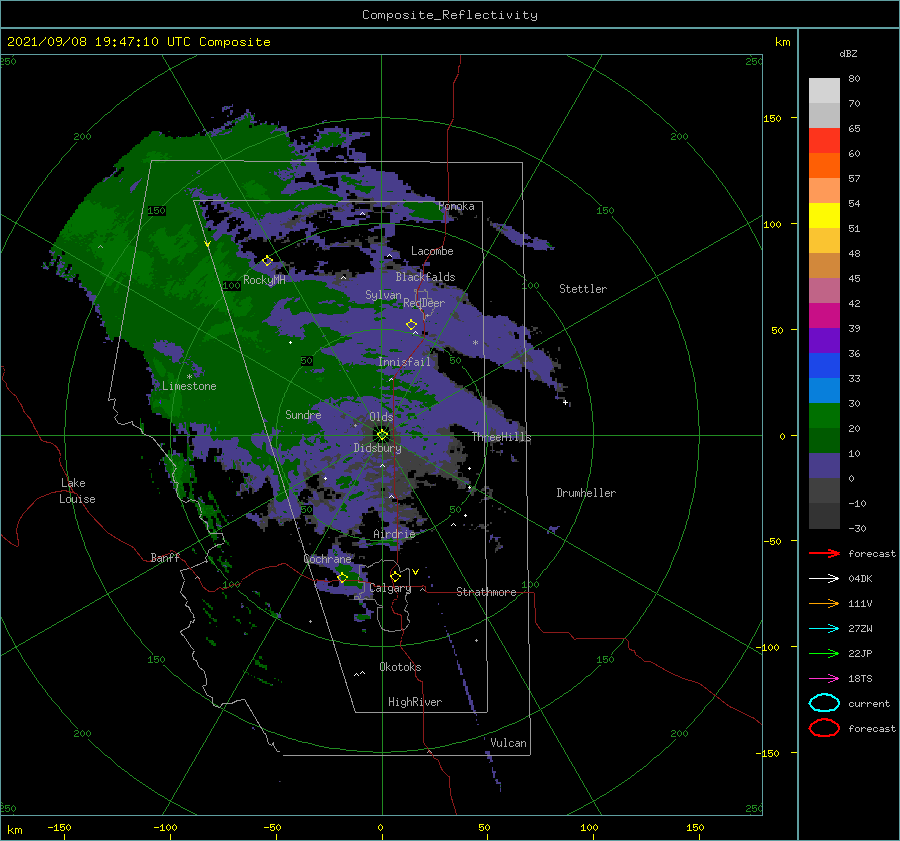Screen dimensions: 900x841
Task: Click the magenta 18TS arrow icon
Action: (x=824, y=679)
